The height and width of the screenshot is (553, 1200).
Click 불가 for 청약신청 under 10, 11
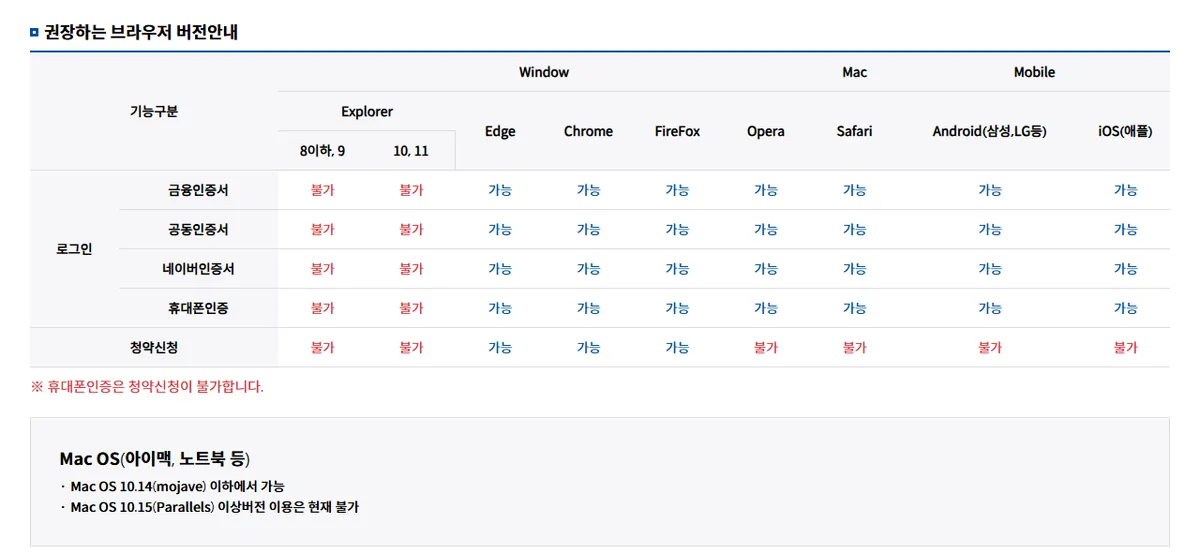coord(411,347)
